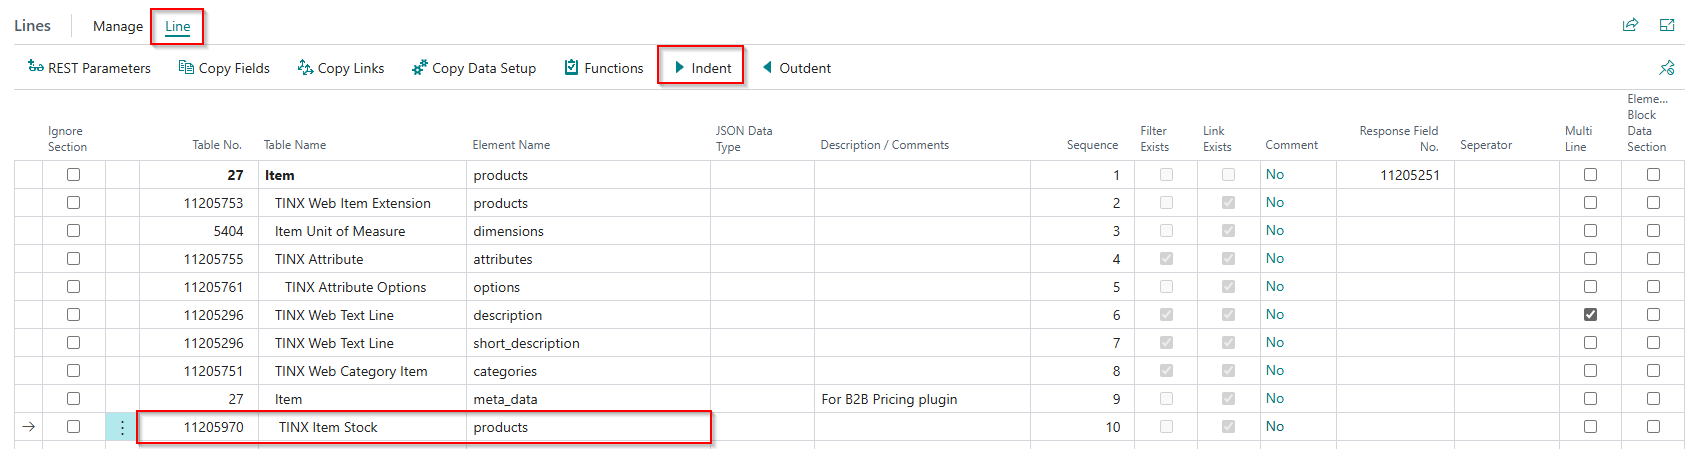Outdent the selected line

[796, 68]
